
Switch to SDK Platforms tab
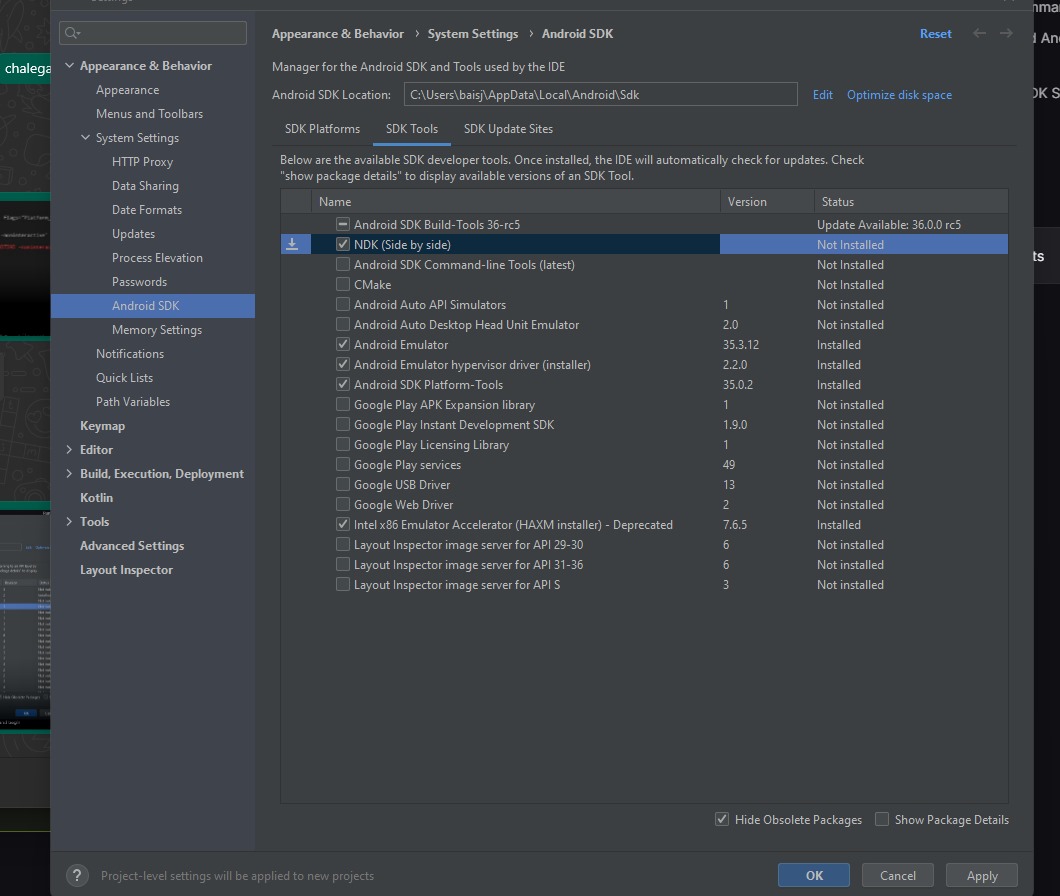click(322, 129)
